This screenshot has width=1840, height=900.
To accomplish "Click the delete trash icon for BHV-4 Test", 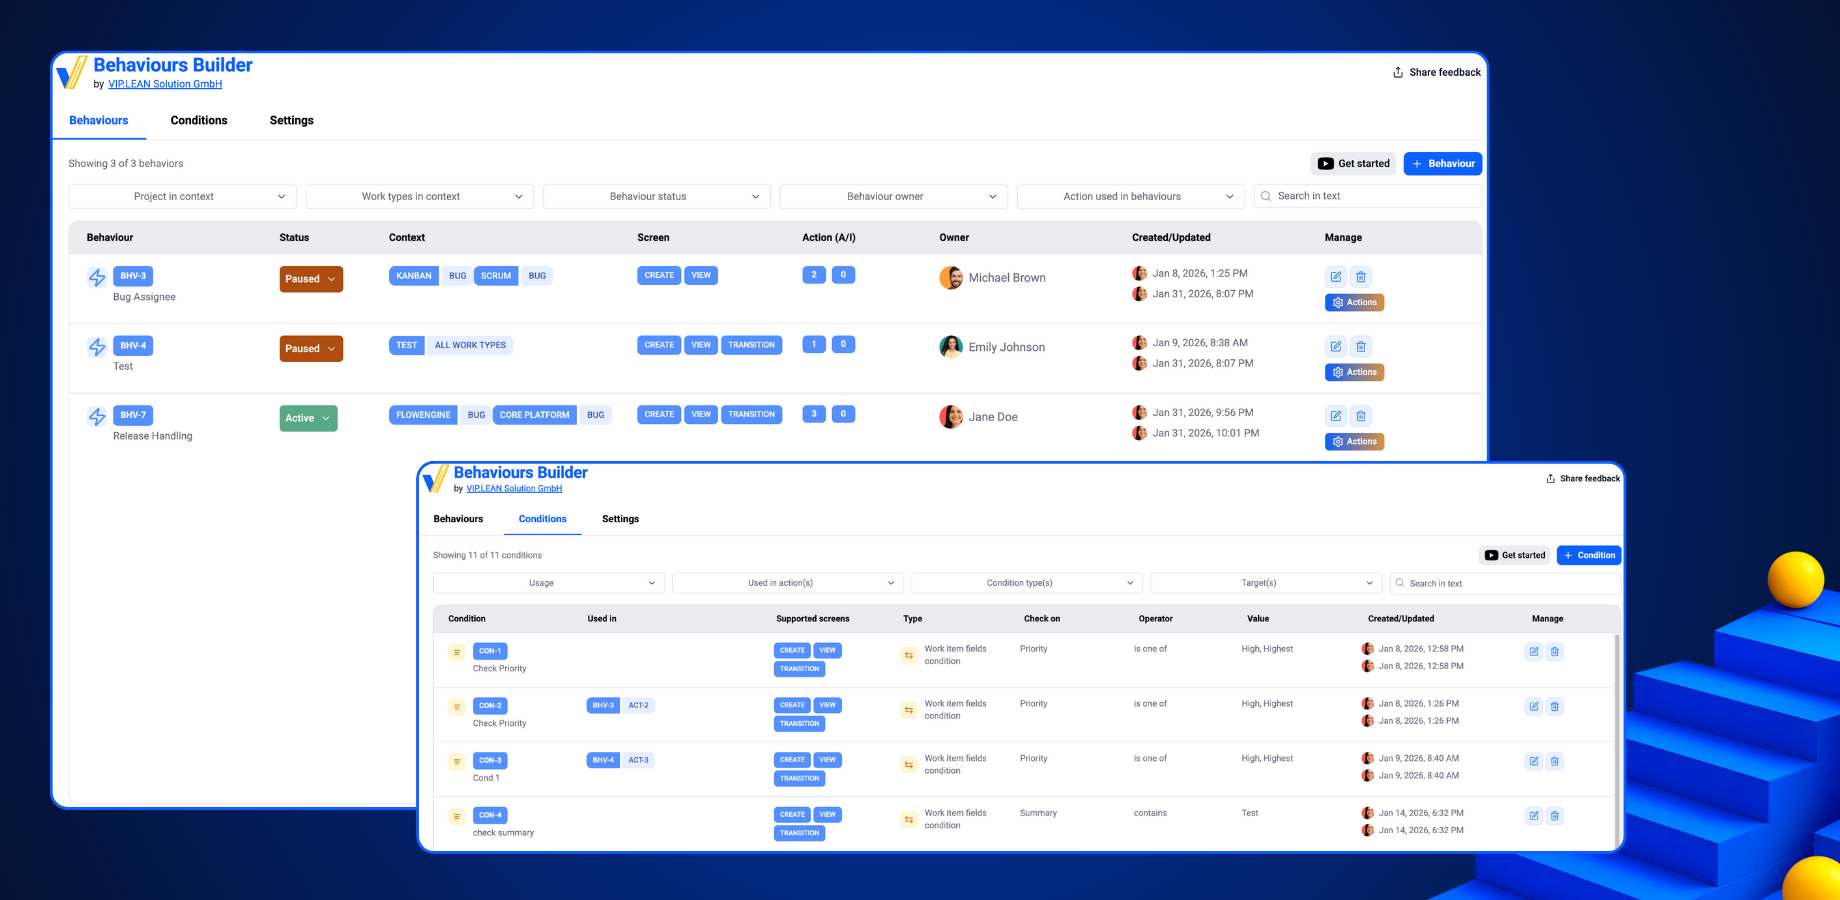I will pos(1361,346).
